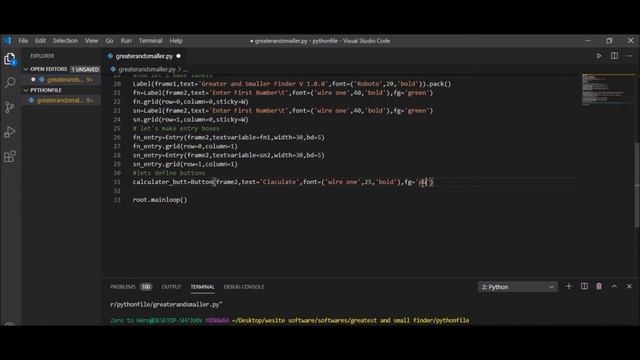This screenshot has width=640, height=360.
Task: Open the Terminal menu
Action: click(x=151, y=40)
